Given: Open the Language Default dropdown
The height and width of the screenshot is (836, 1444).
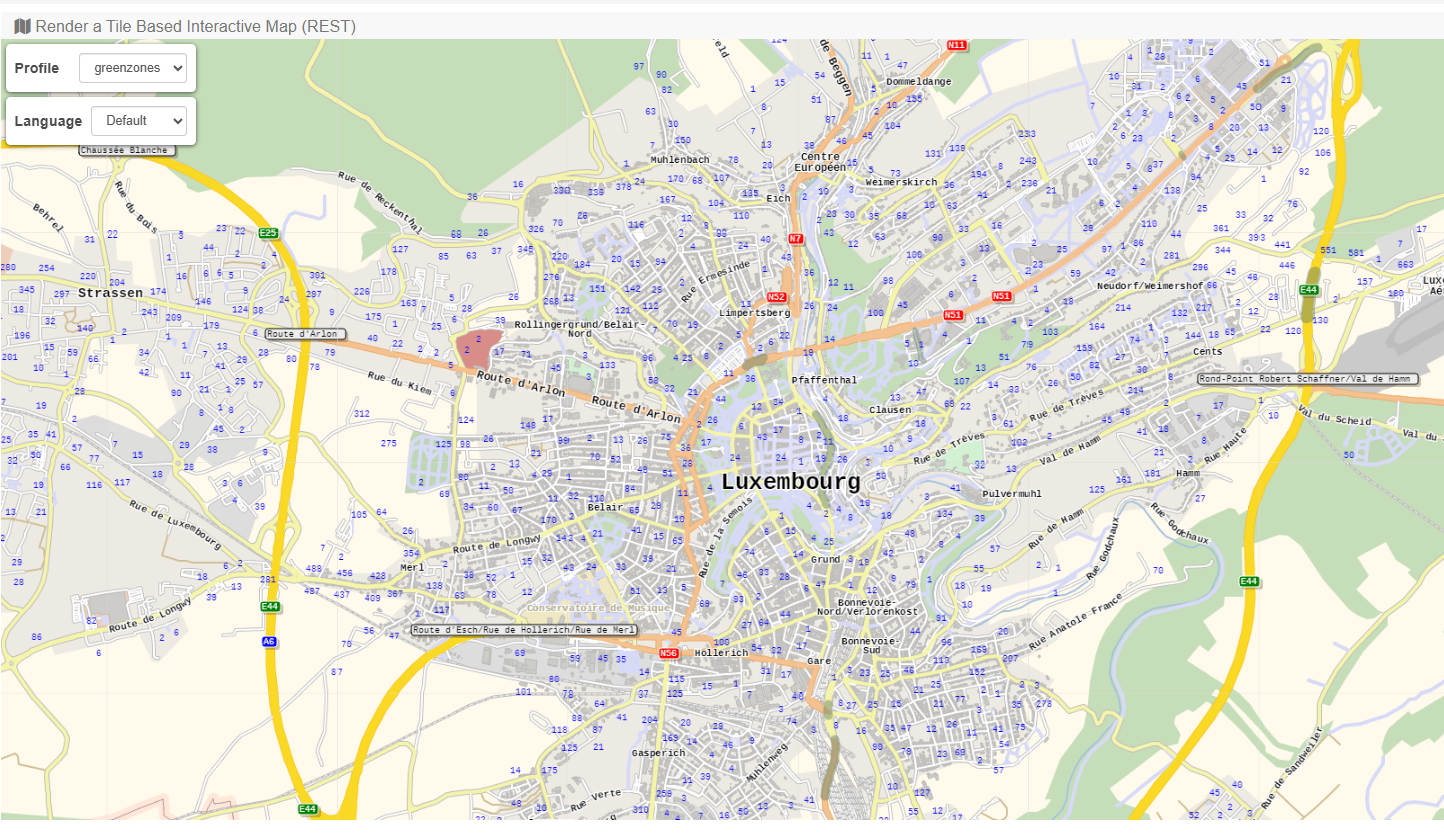Looking at the screenshot, I should [x=139, y=121].
